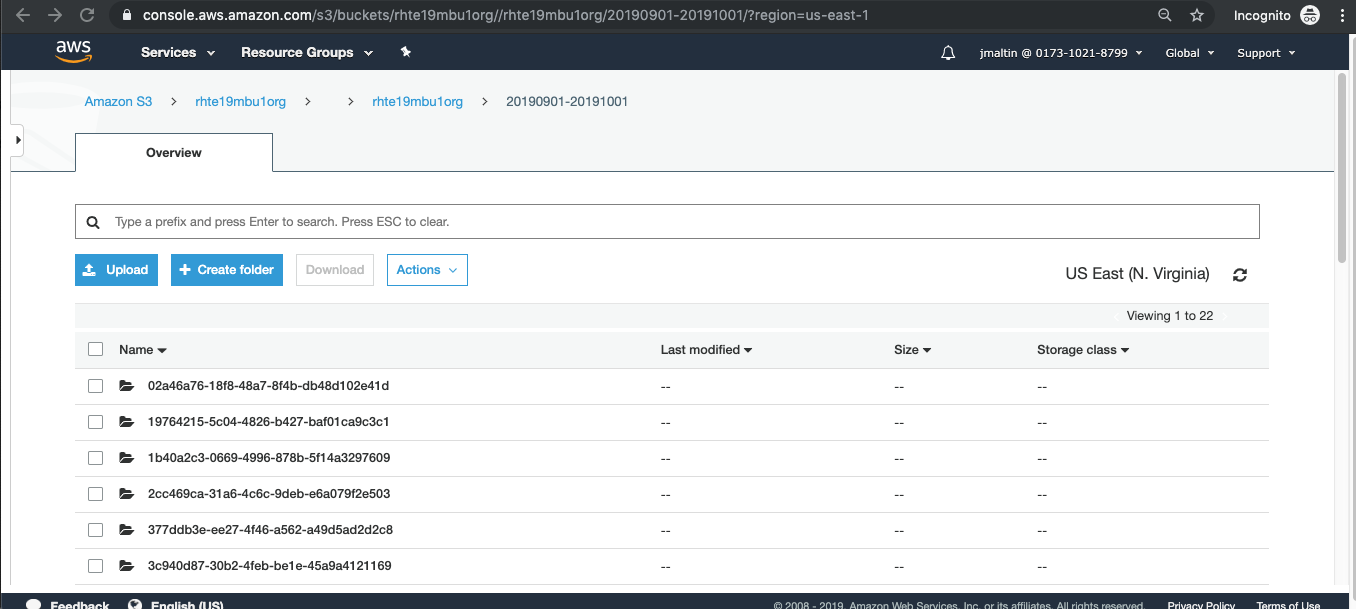Select checkbox for 3c940d87-30b2 folder
This screenshot has width=1356, height=609.
pos(96,566)
